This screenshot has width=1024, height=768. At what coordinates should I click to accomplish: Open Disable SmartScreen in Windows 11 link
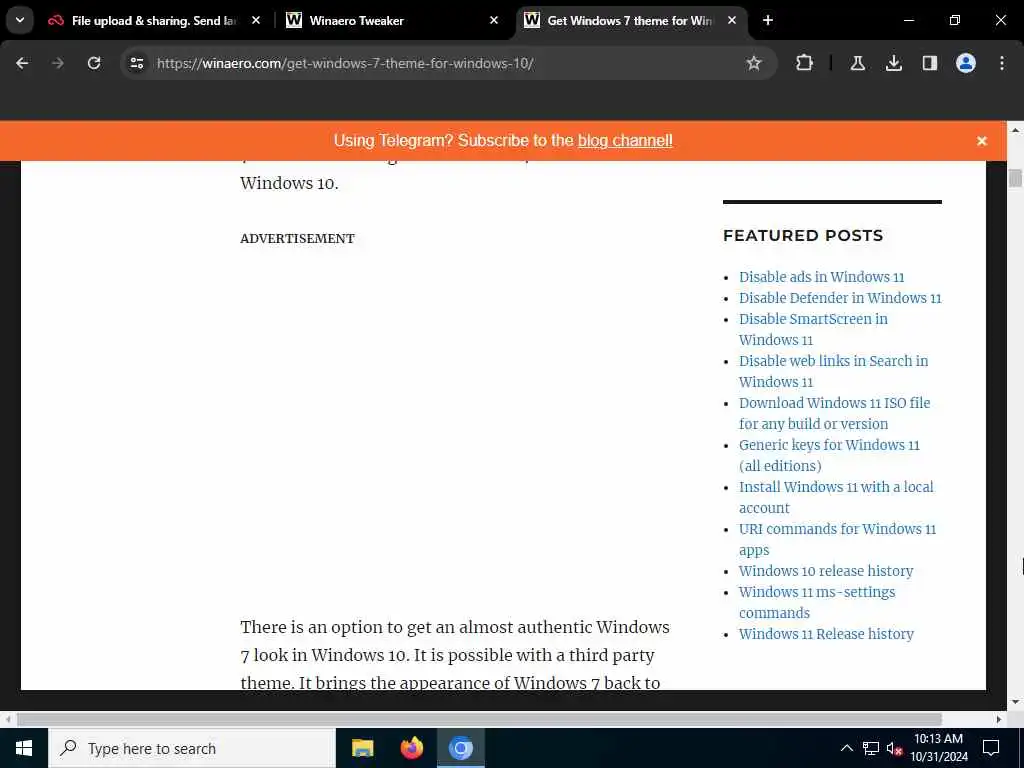[x=813, y=329]
